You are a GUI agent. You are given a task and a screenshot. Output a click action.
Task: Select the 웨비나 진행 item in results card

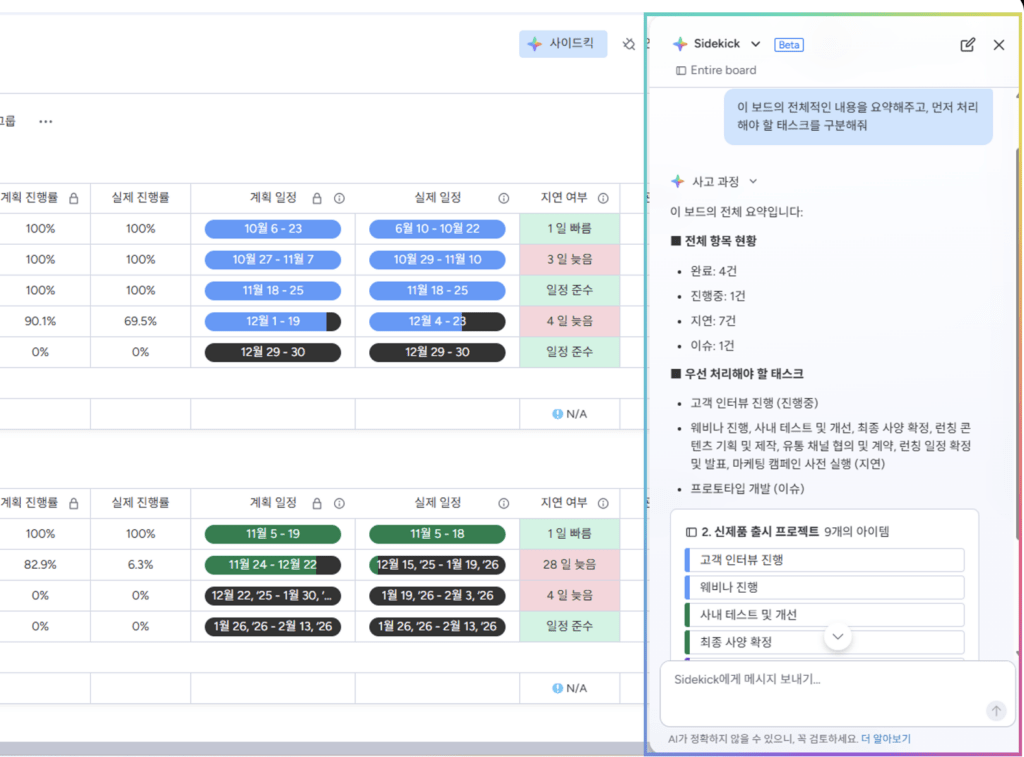(x=824, y=587)
